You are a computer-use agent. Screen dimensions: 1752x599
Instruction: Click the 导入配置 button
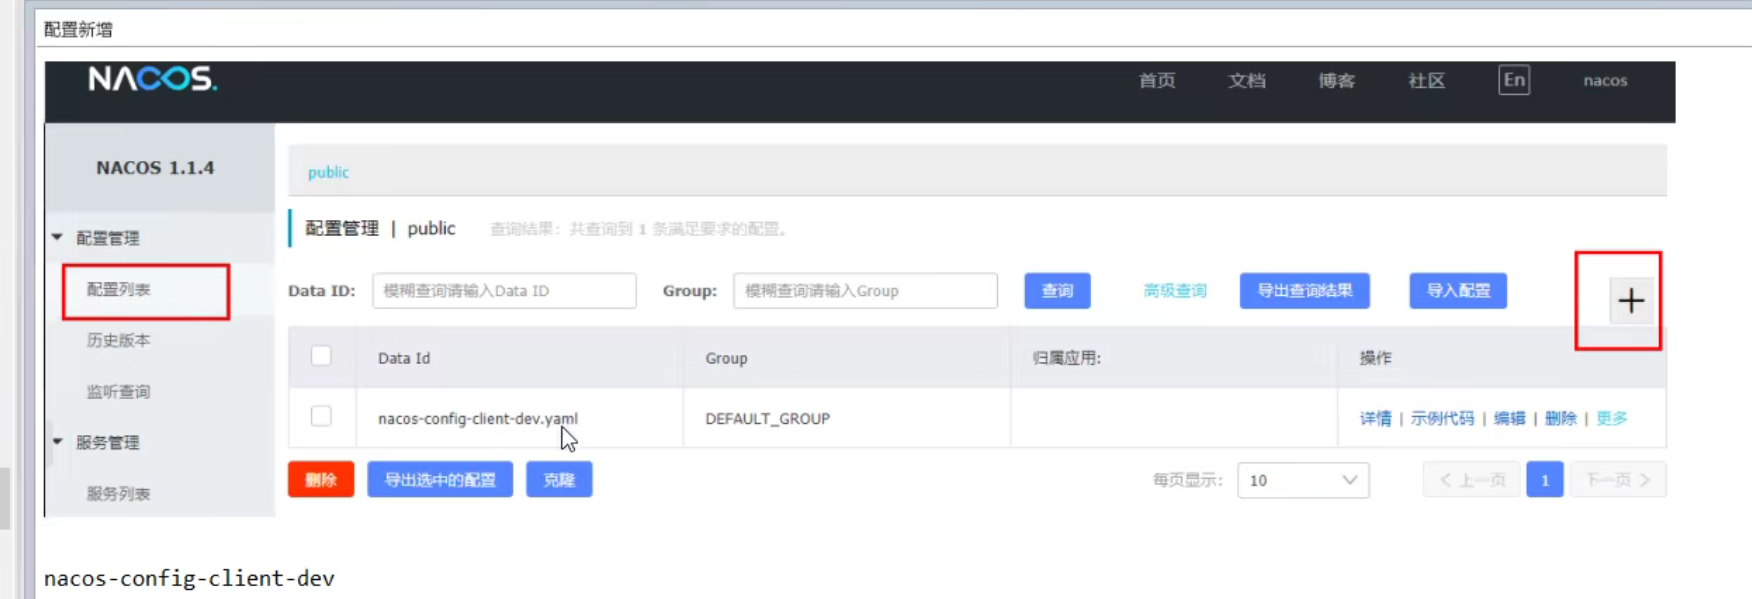tap(1458, 291)
